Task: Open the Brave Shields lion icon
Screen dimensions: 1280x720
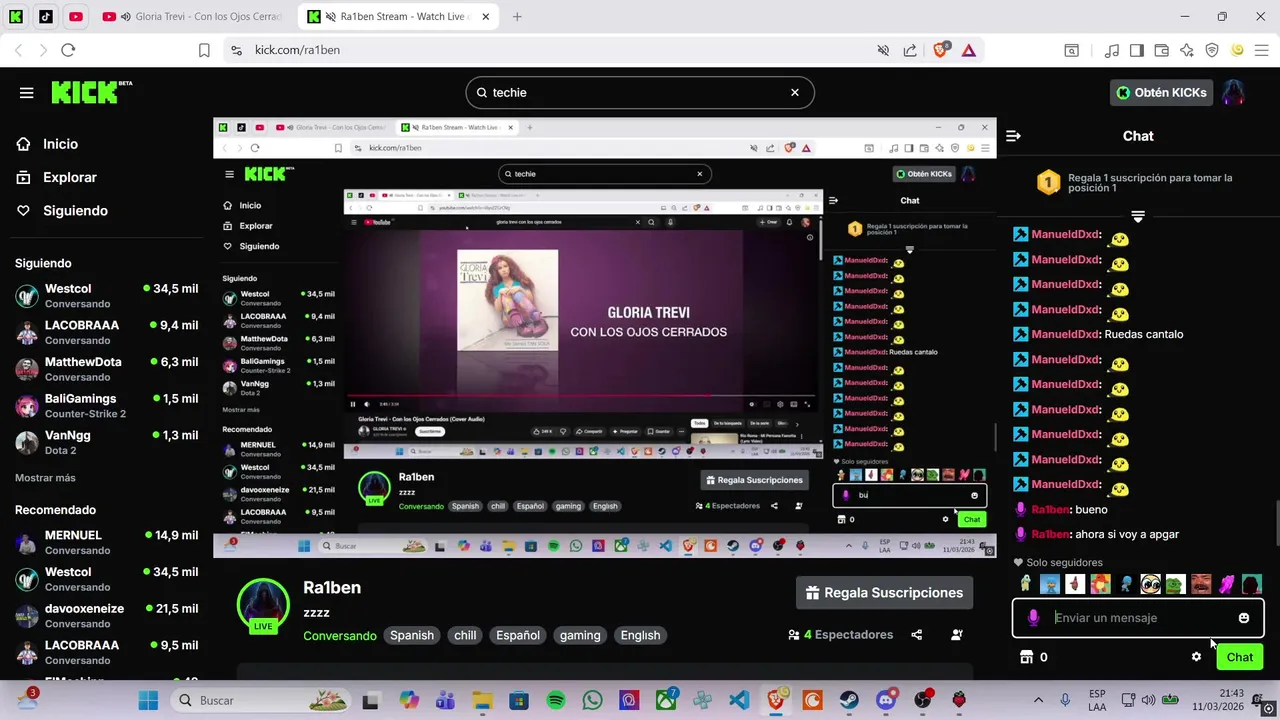Action: click(941, 50)
